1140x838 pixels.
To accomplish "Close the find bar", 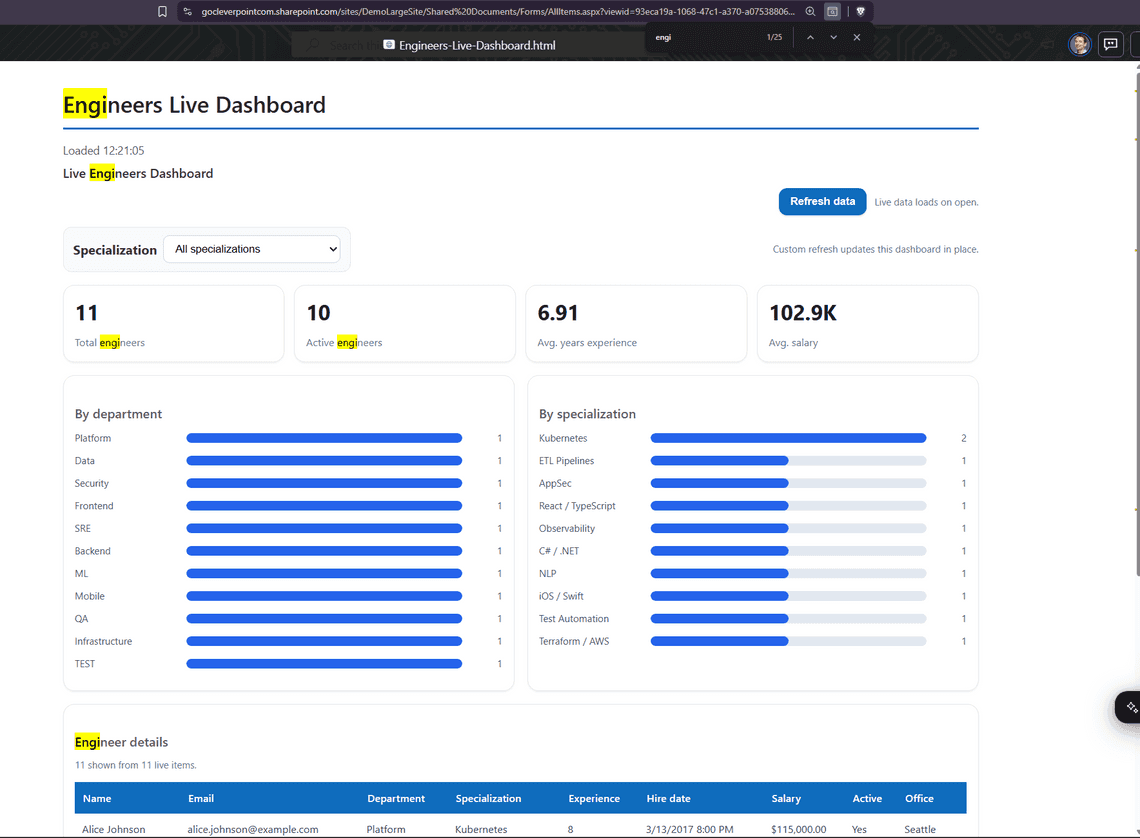I will 857,37.
